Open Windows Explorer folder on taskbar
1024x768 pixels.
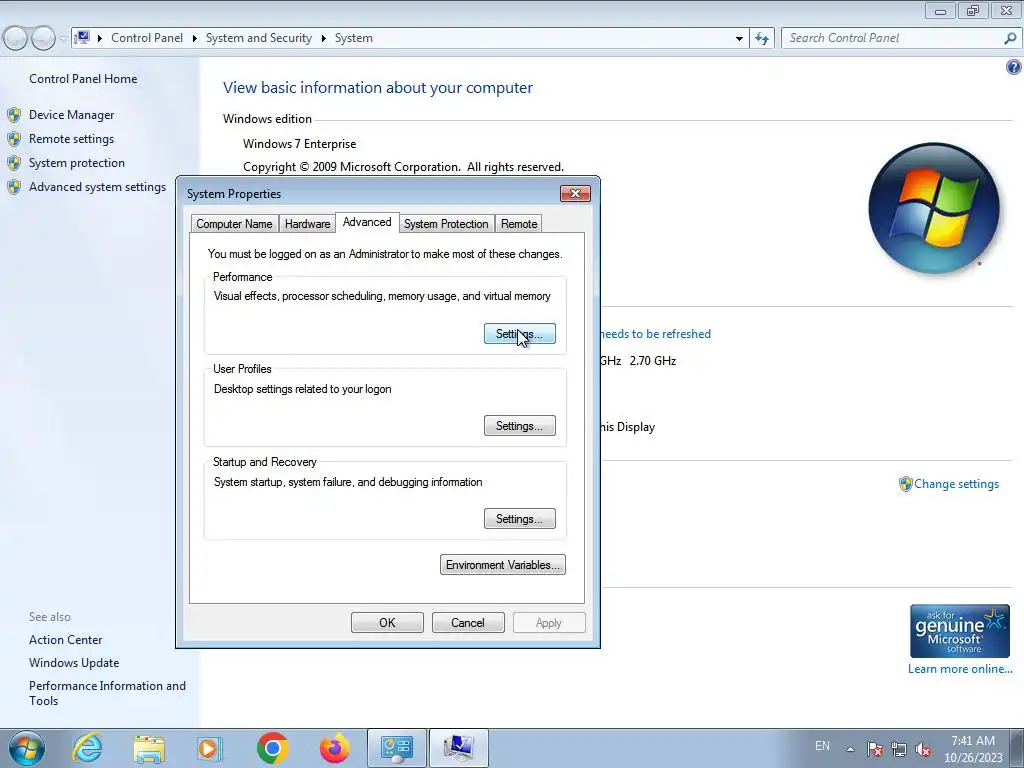click(x=149, y=748)
